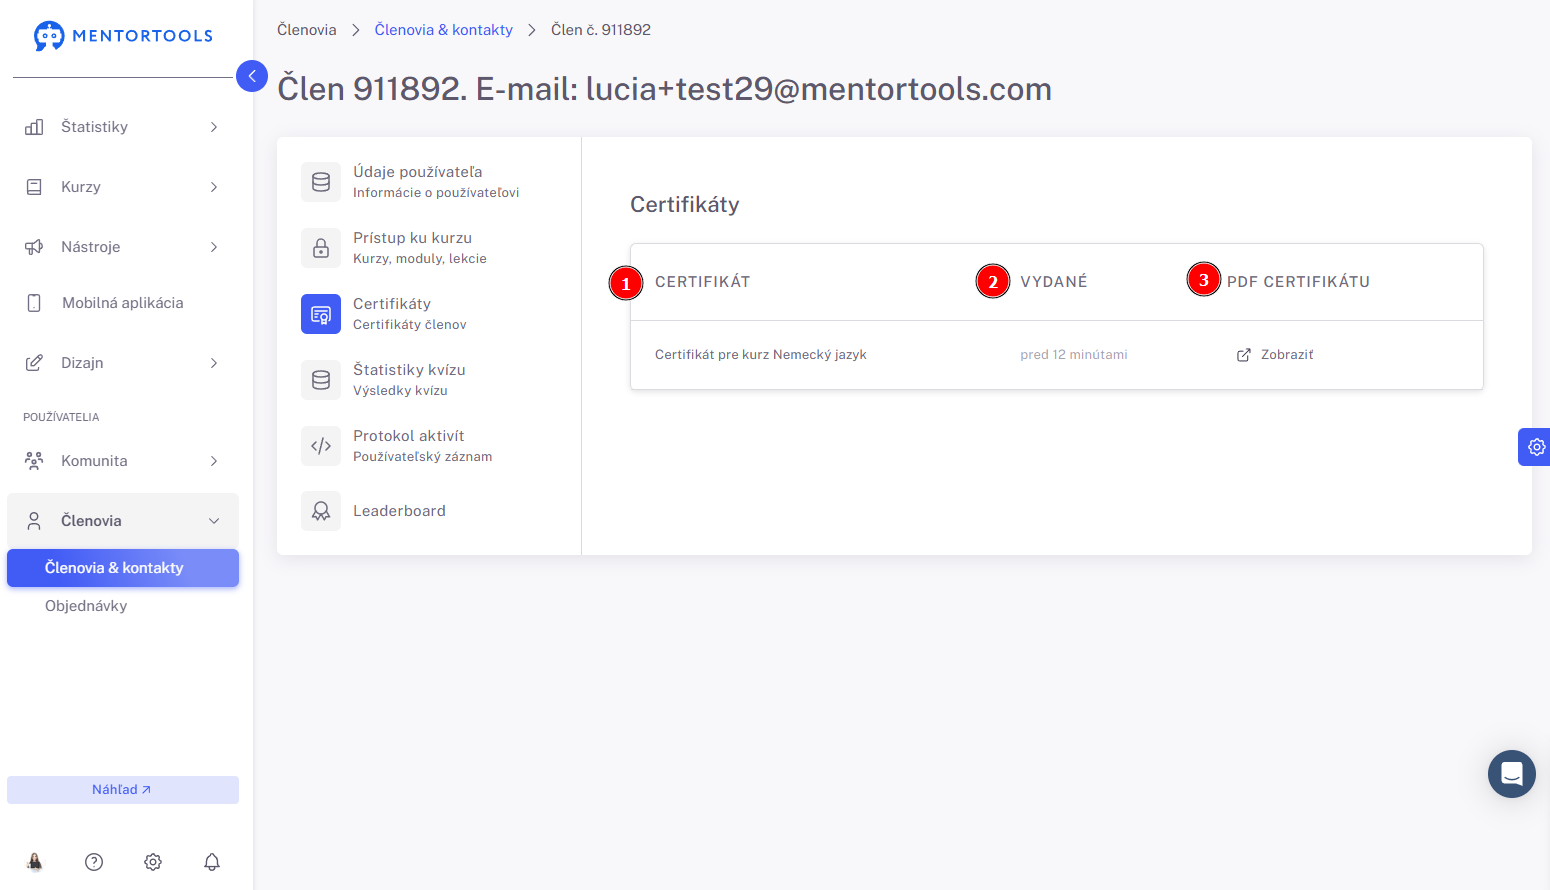Click the MentorTools logo

coord(123,36)
